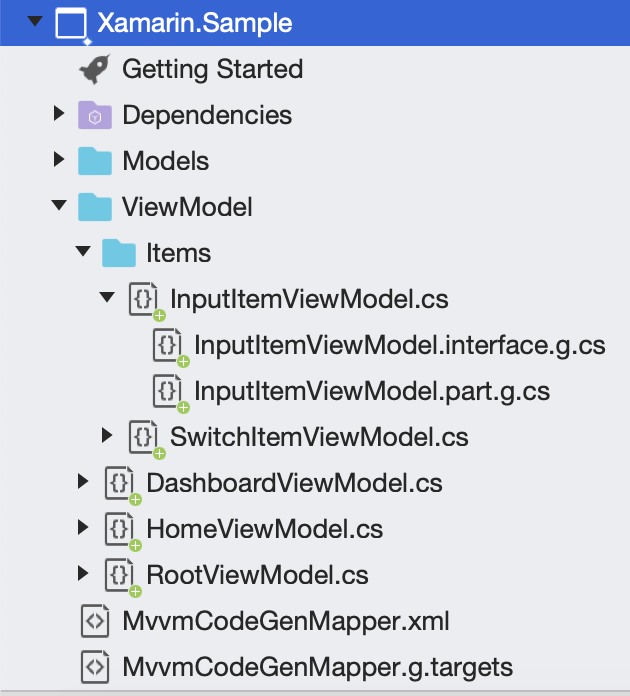
Task: Click the MvvmCodeGenMapper.xml file icon
Action: pos(95,621)
